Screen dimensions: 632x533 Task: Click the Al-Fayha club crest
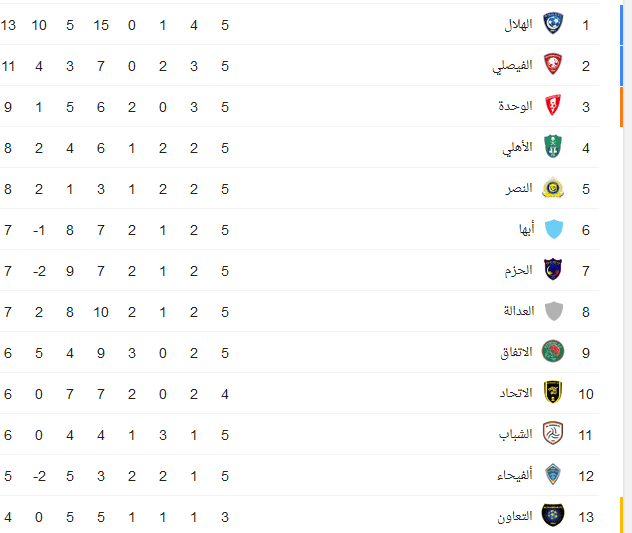tap(553, 475)
